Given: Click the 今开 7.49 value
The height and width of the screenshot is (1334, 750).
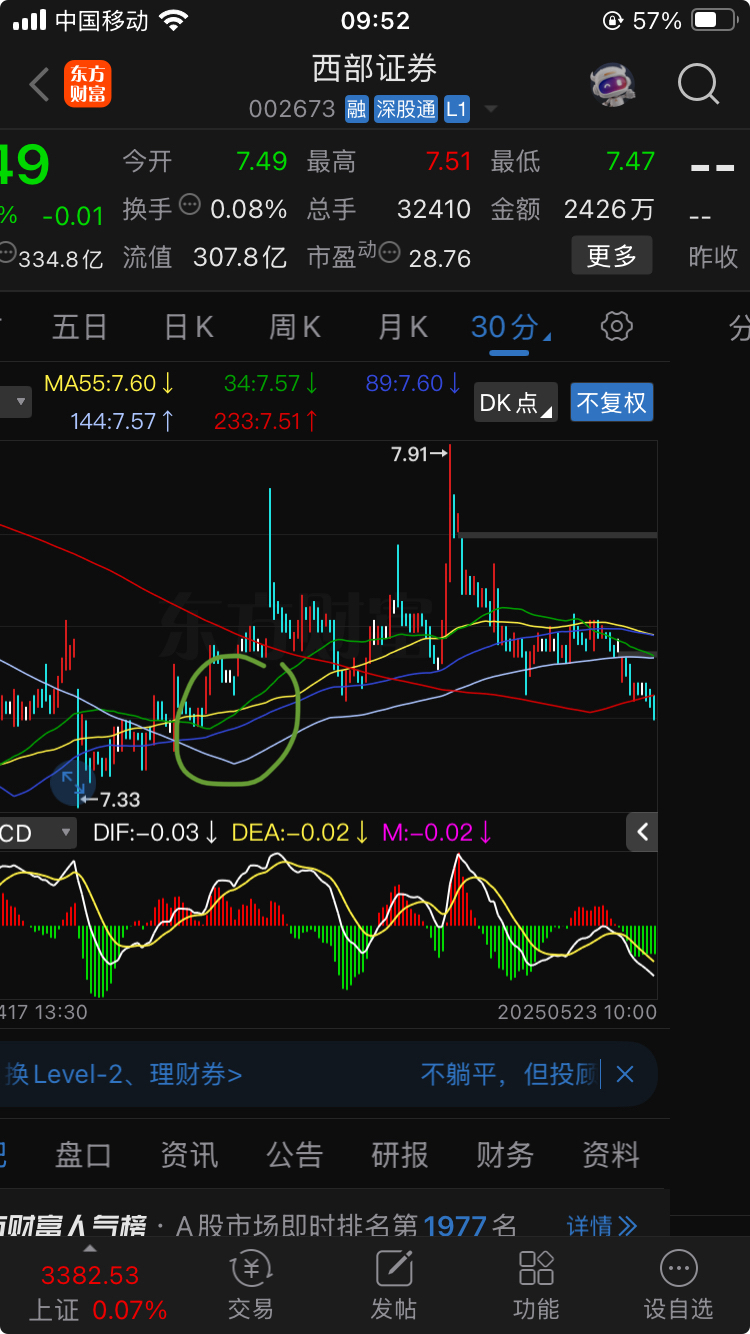Looking at the screenshot, I should pos(262,161).
